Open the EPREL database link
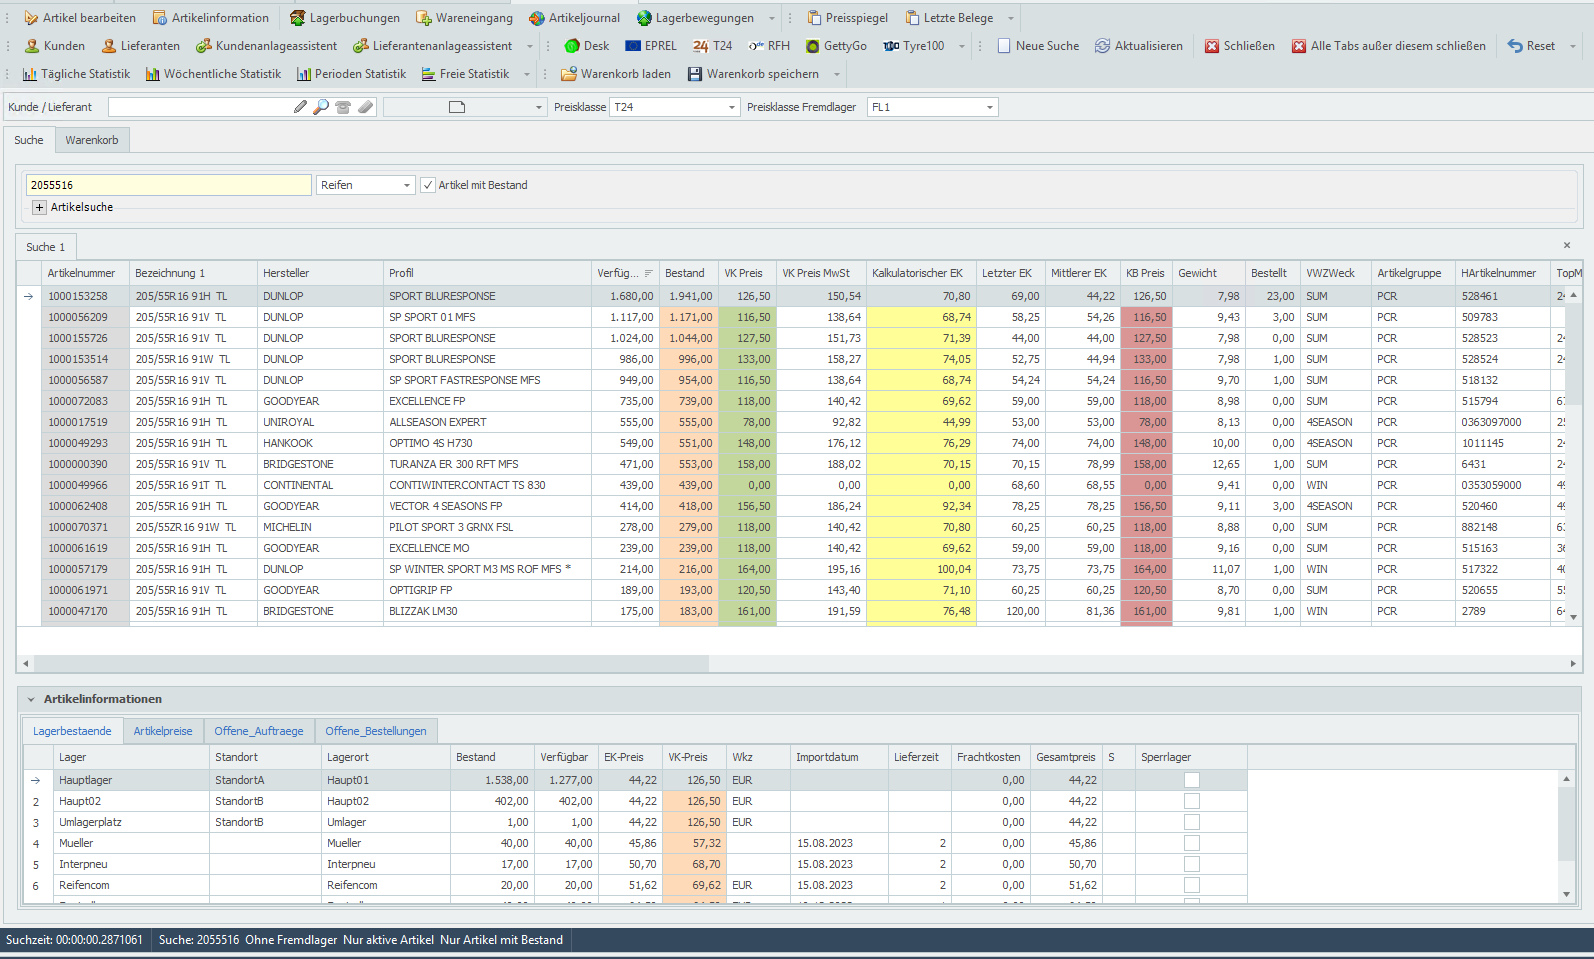 (650, 46)
